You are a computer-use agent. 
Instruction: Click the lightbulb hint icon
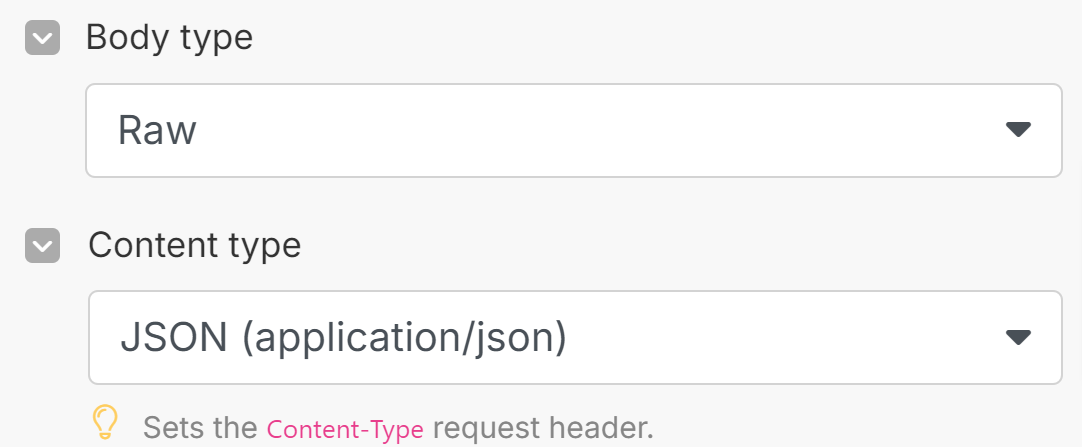tap(105, 422)
